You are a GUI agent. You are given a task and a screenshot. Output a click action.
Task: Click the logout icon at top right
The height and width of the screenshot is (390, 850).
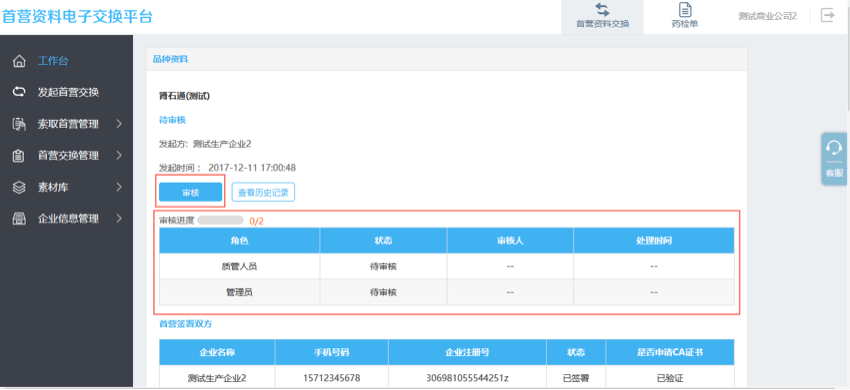pyautogui.click(x=827, y=15)
